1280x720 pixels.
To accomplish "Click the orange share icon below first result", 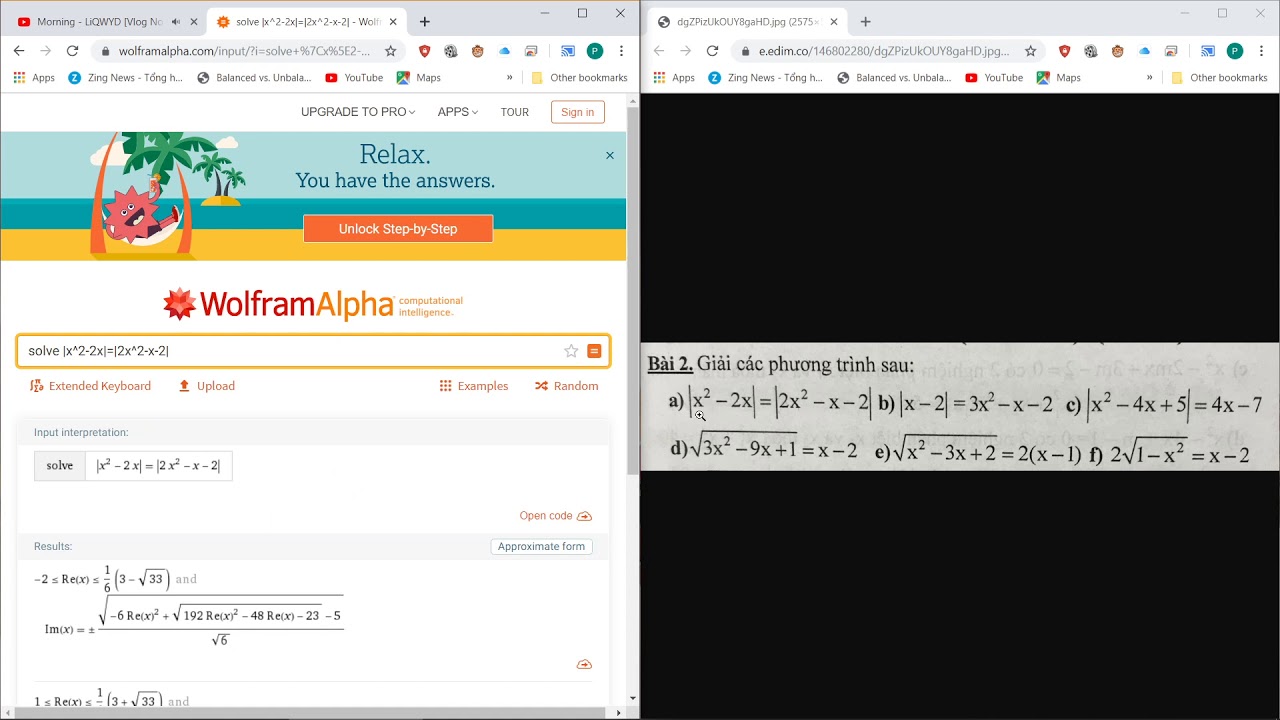I will click(585, 665).
